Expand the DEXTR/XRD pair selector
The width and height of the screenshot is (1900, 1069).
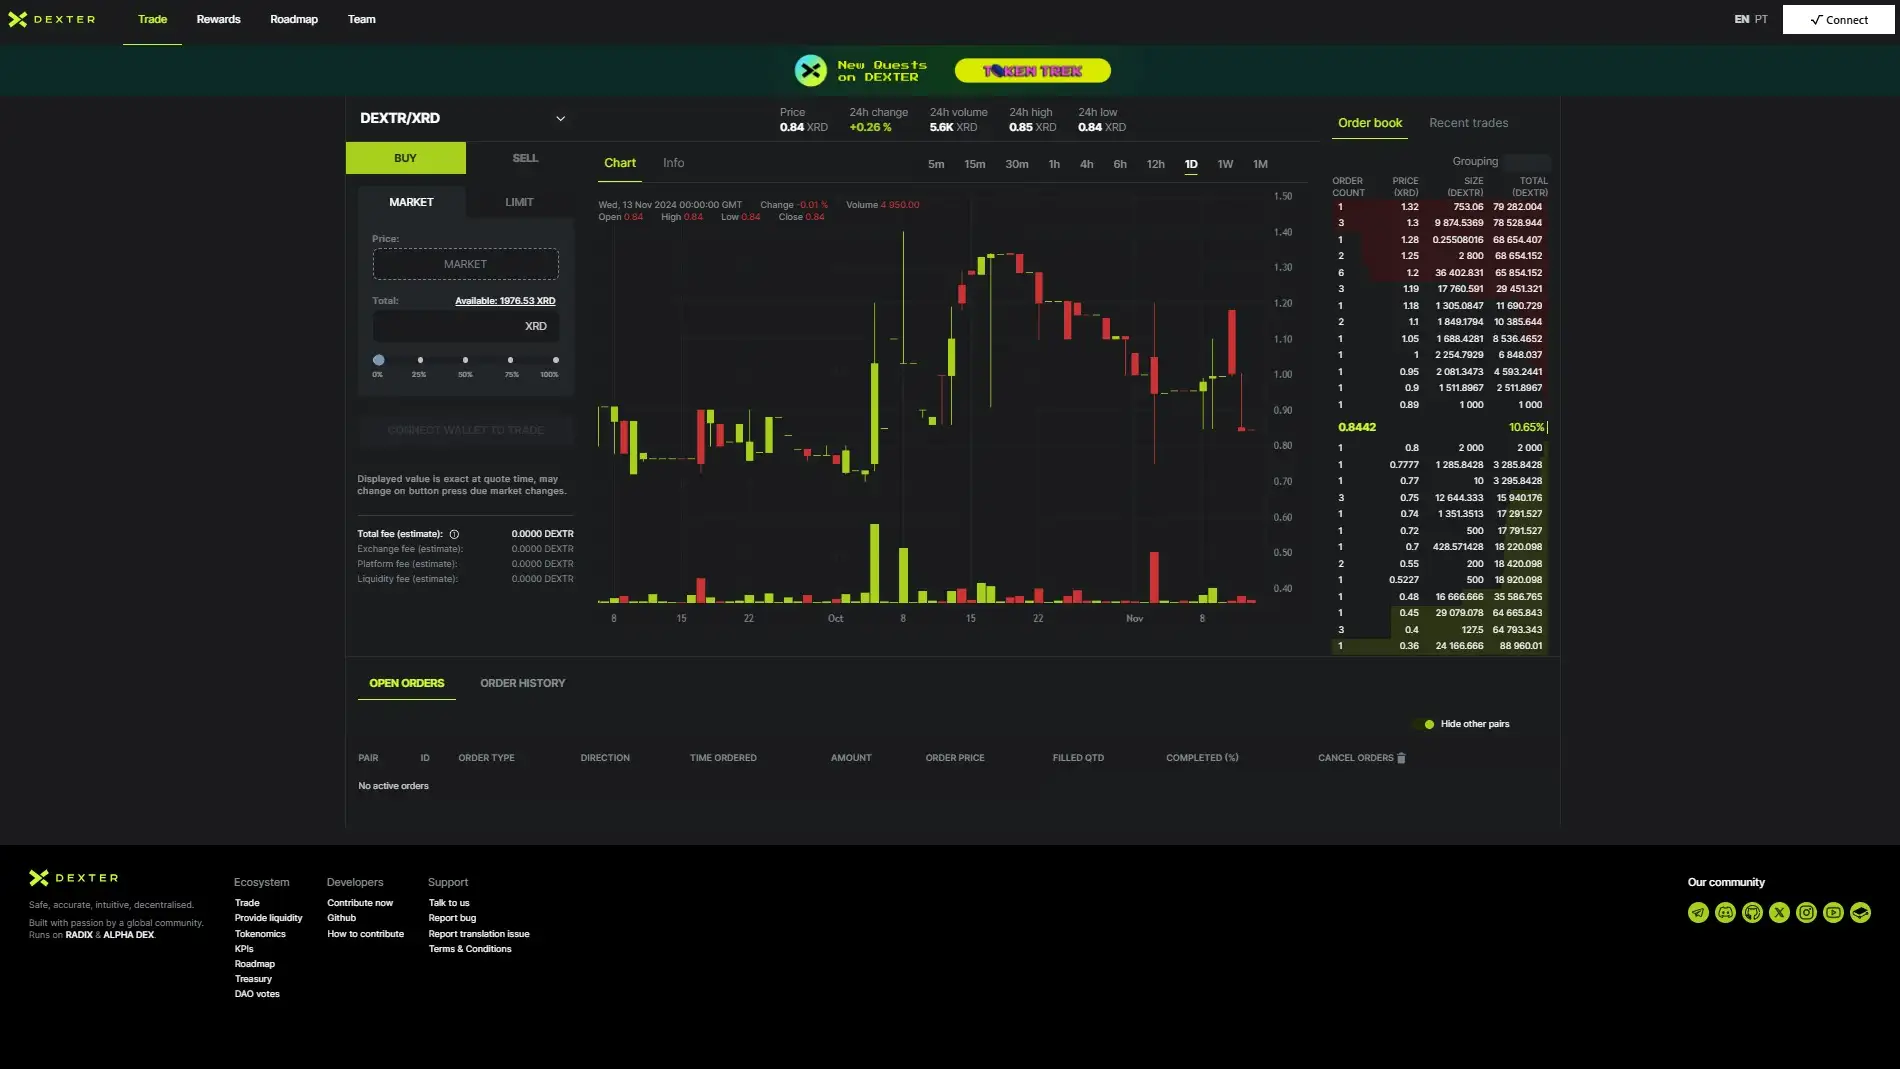[560, 118]
